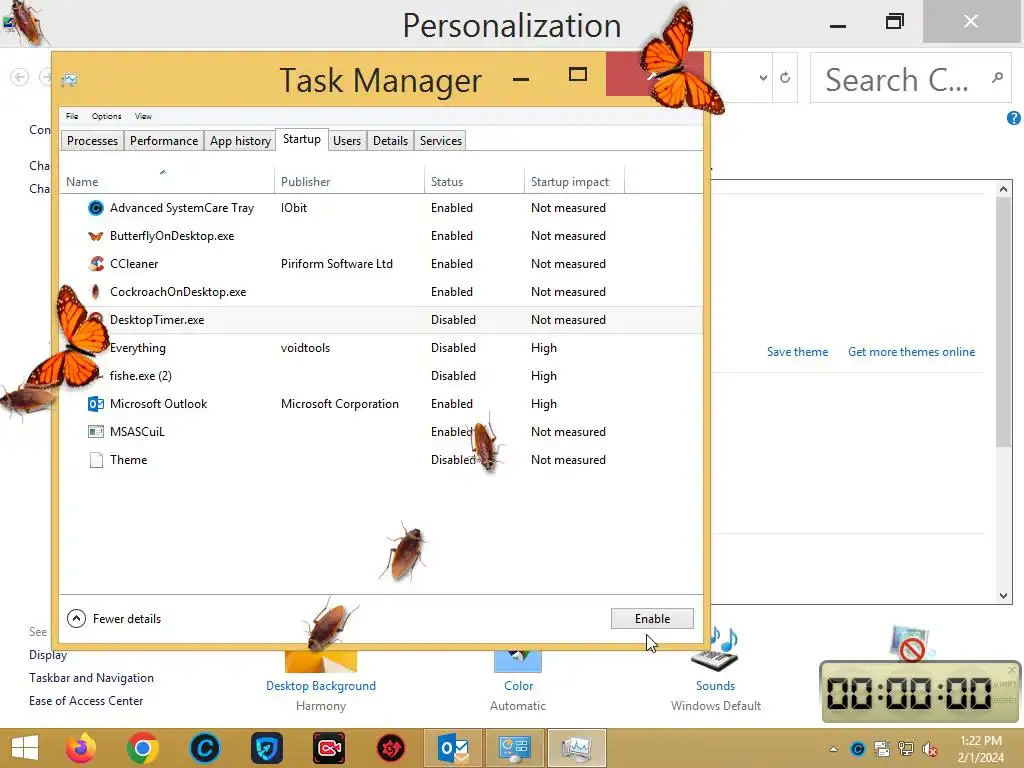
Task: Click the CockroachOnDesktop.exe row icon
Action: click(x=96, y=292)
